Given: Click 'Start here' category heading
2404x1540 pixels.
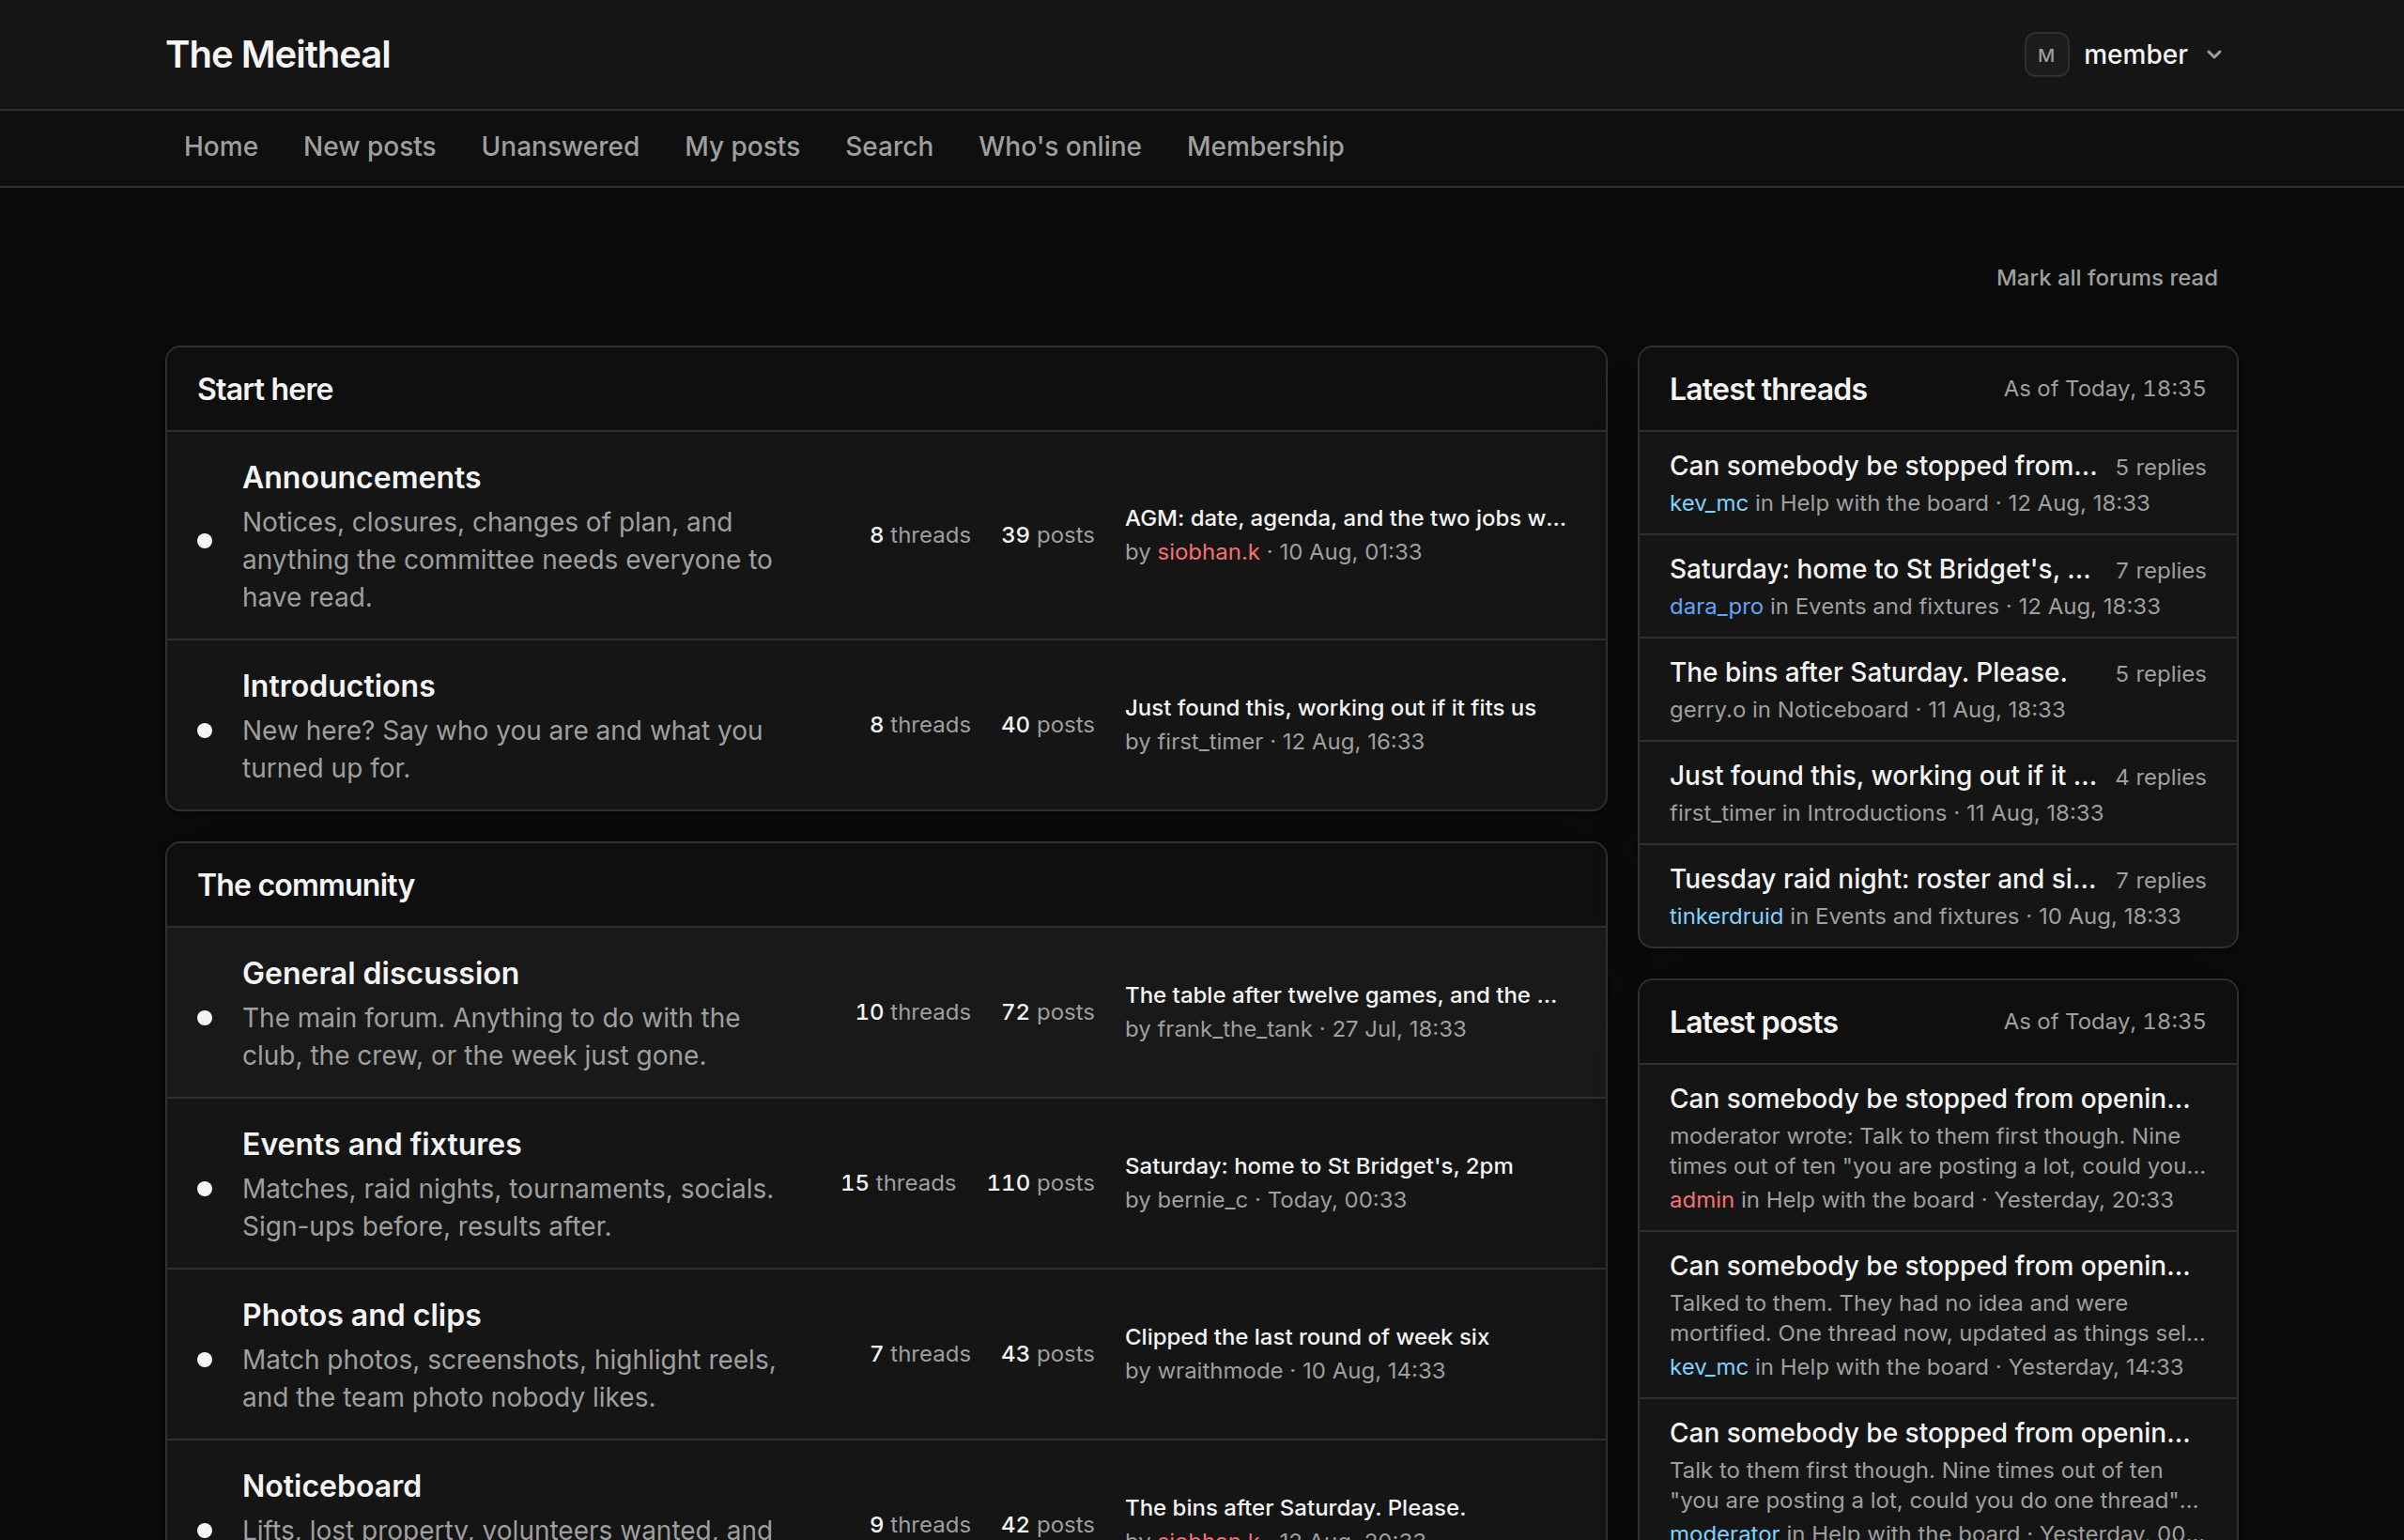Looking at the screenshot, I should click(x=265, y=390).
